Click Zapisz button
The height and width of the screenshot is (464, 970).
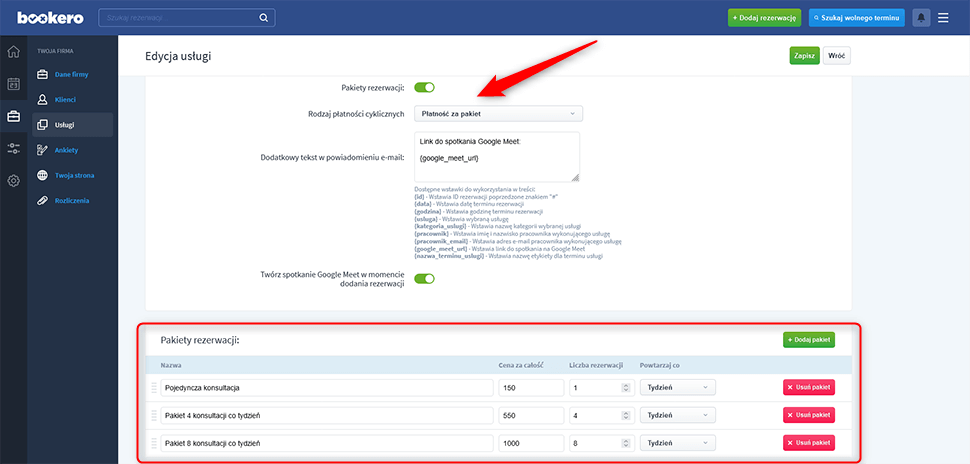coord(804,56)
